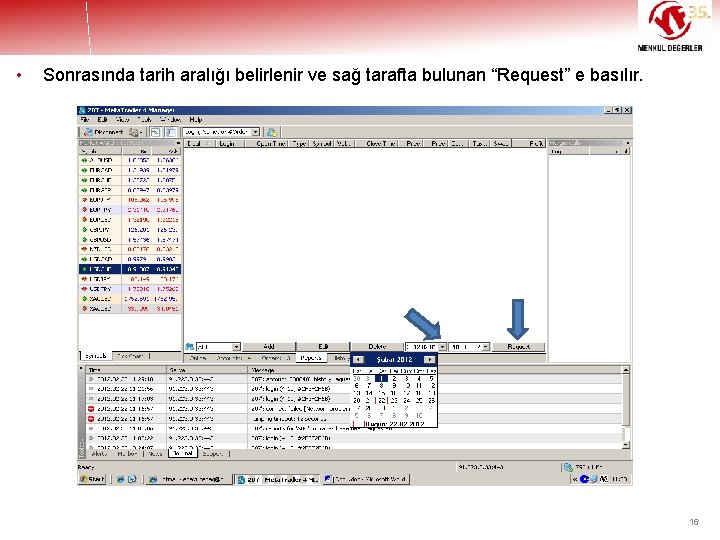Viewport: 720px width, 540px height.
Task: Click the Disconnect toolbar button
Action: (104, 132)
